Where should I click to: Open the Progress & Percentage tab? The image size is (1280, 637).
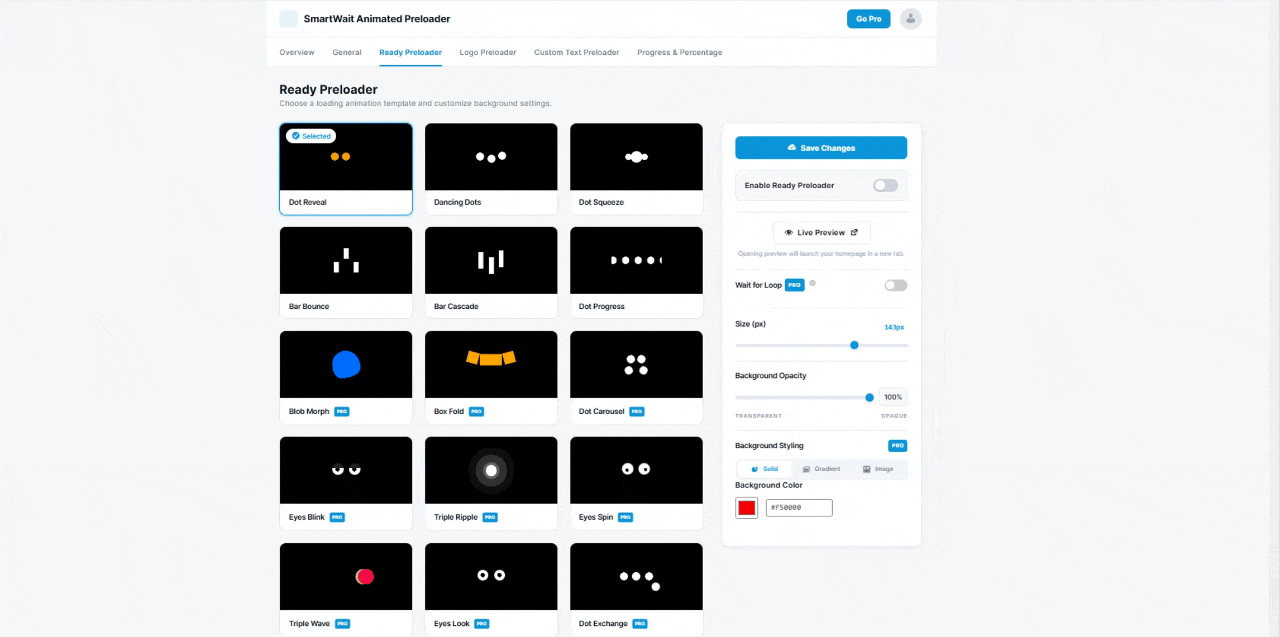(679, 52)
